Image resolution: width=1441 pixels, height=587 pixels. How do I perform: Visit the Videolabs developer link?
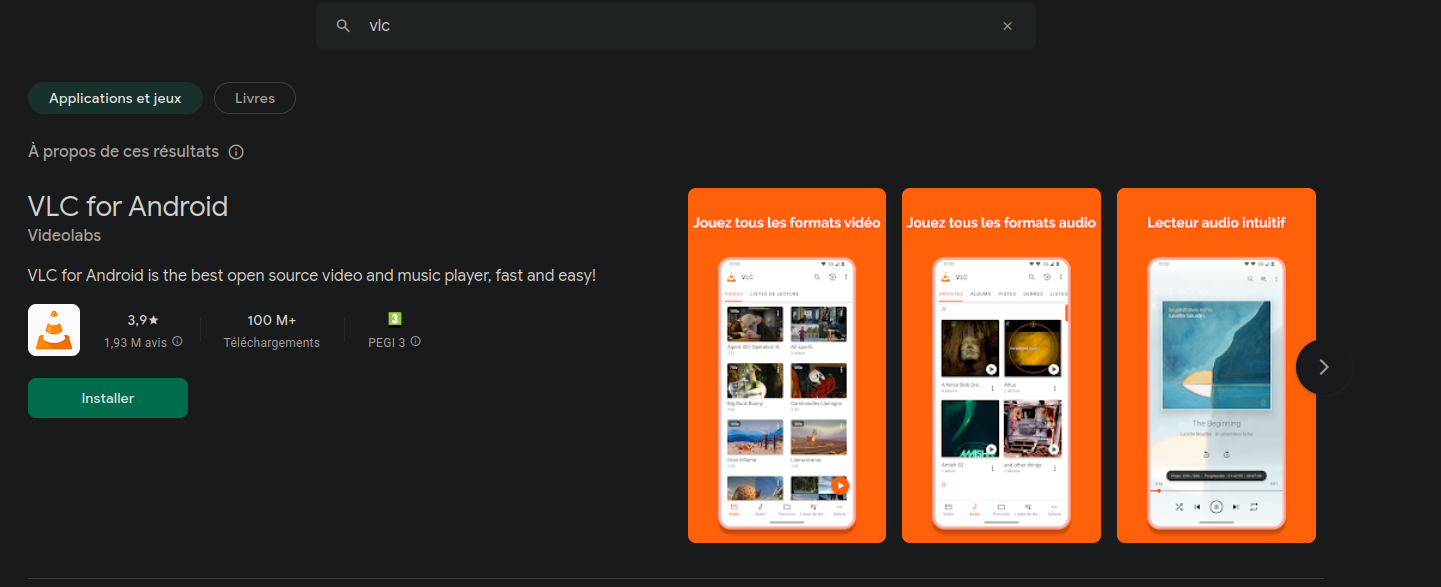click(x=65, y=236)
